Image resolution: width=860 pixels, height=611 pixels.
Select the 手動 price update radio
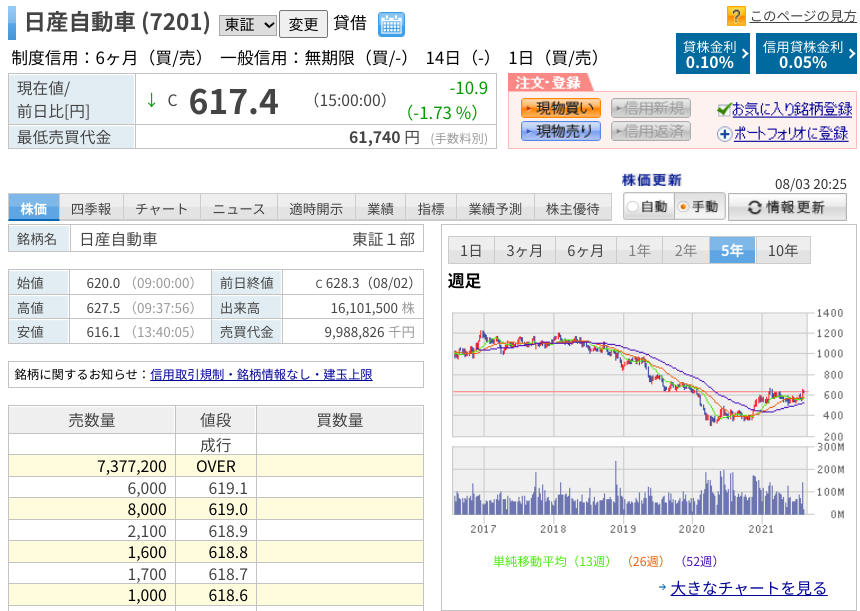pyautogui.click(x=683, y=207)
